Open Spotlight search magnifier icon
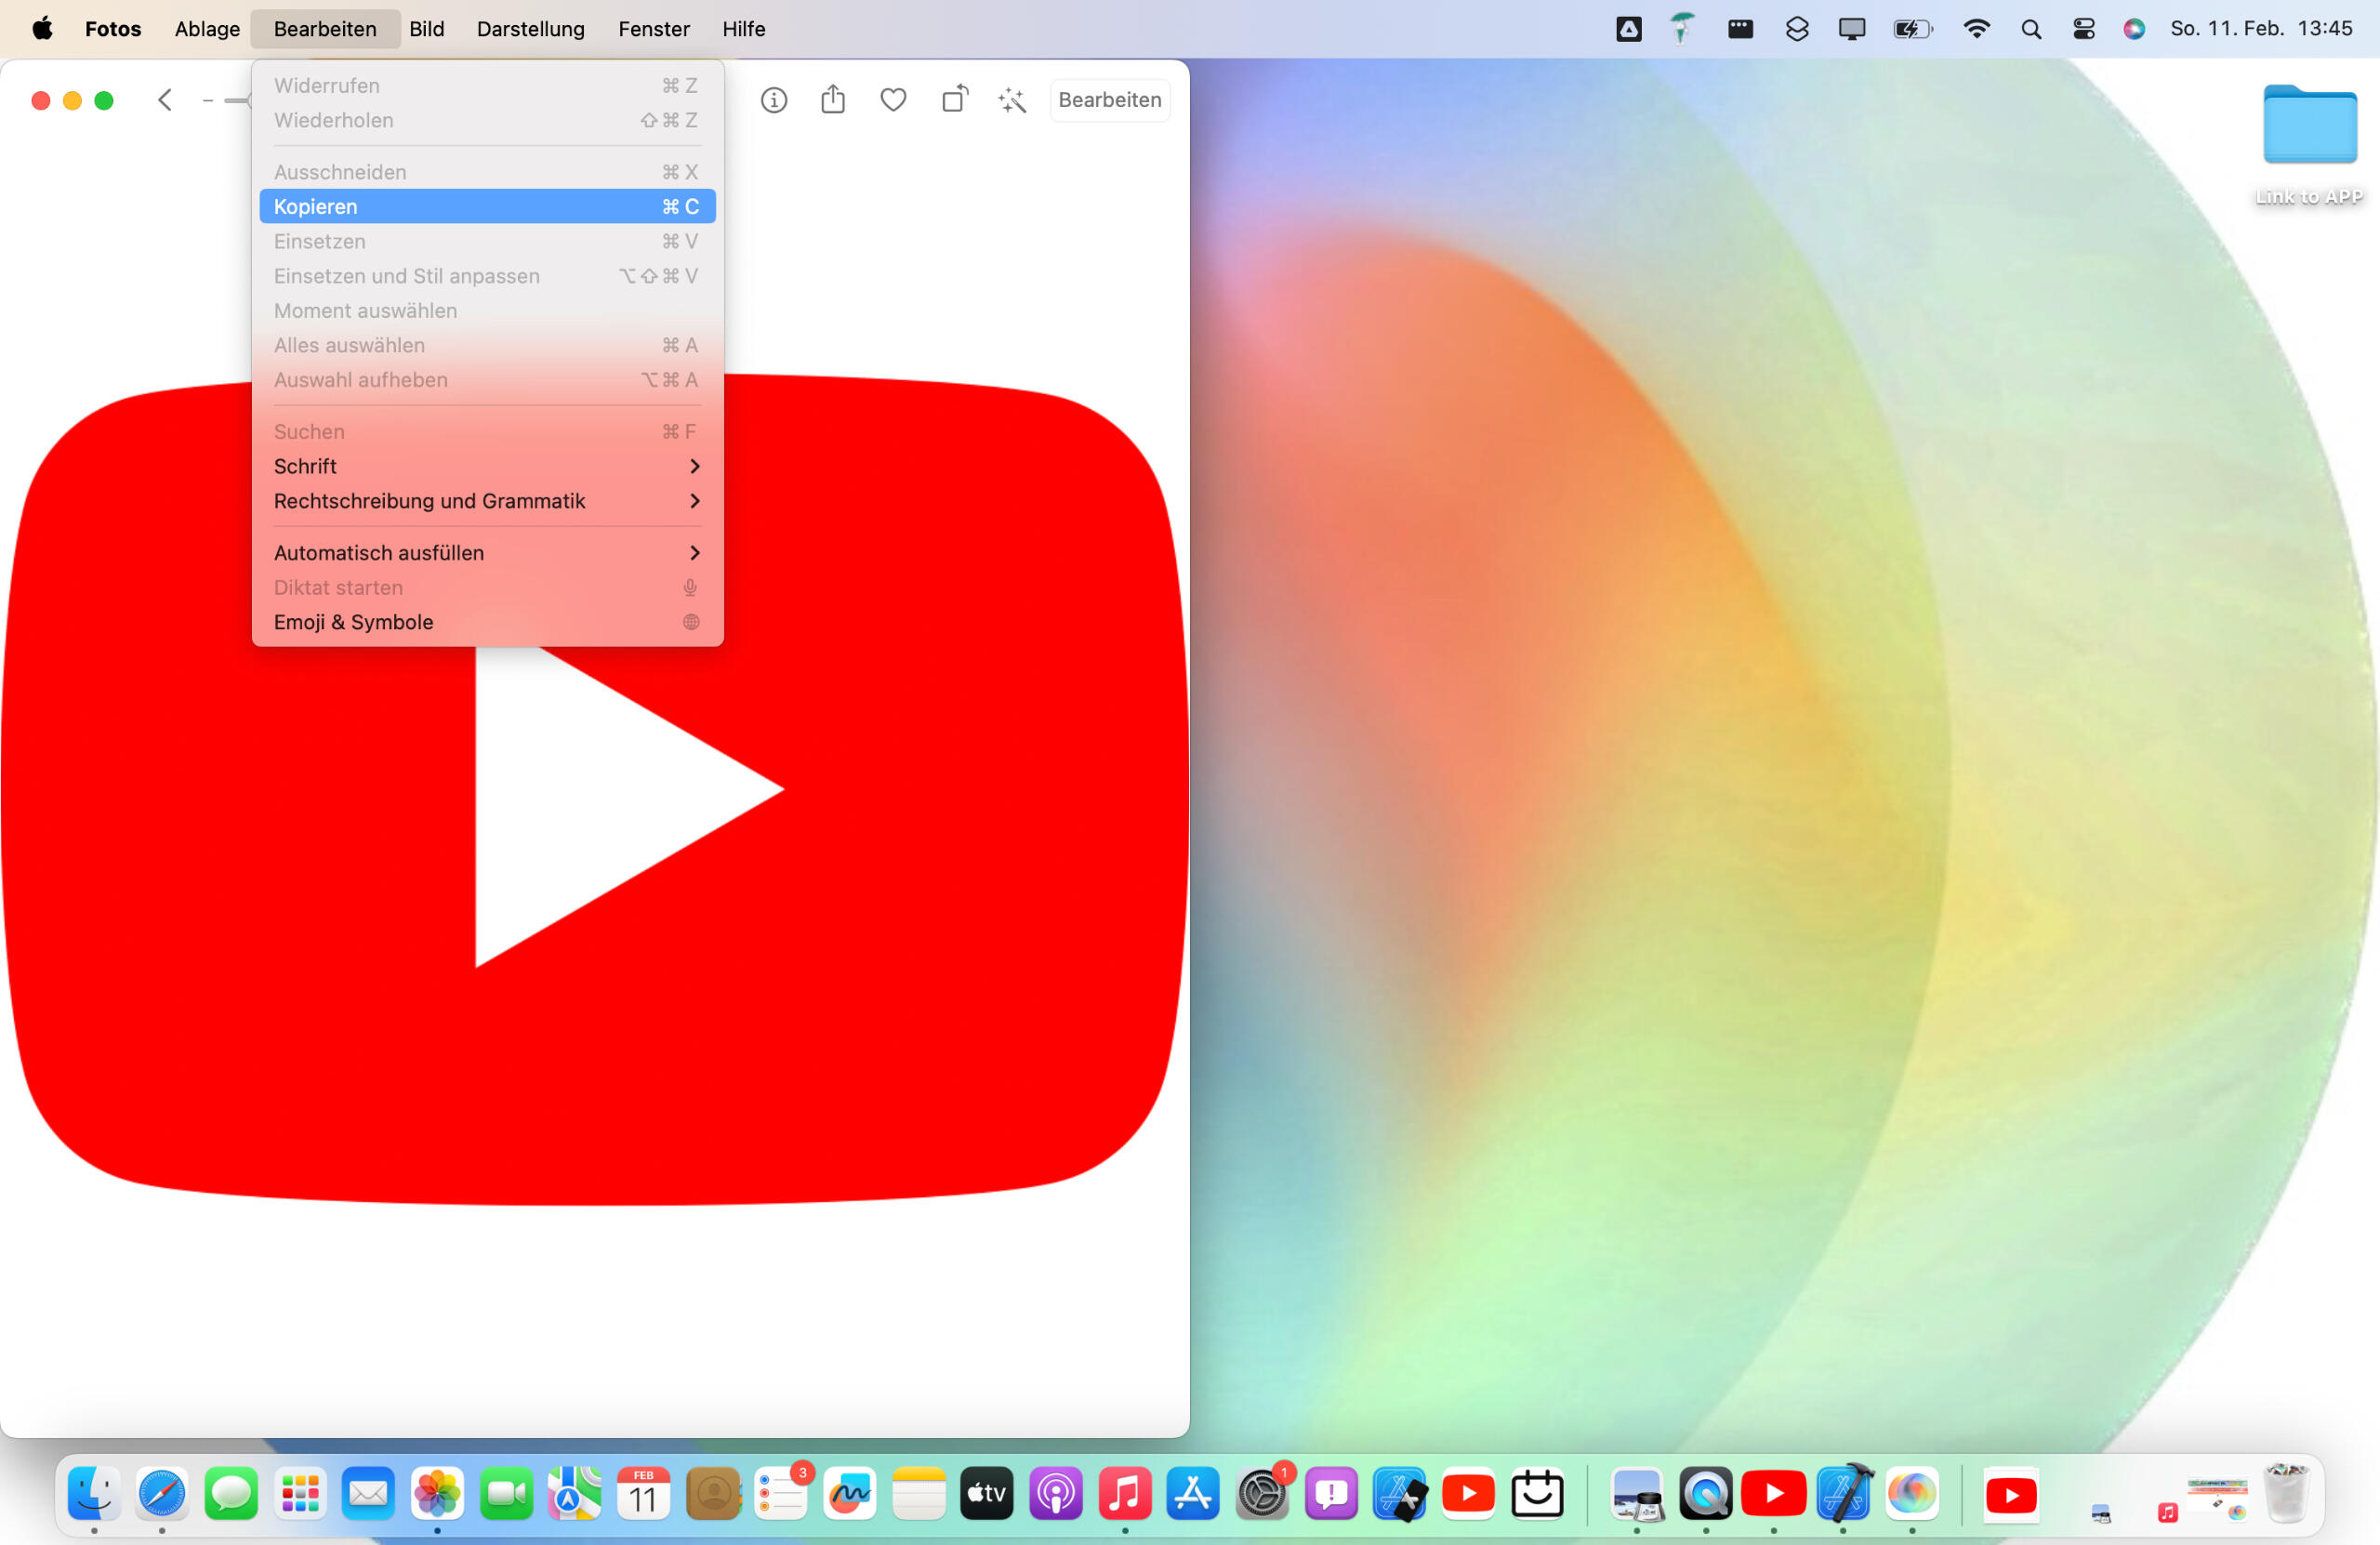 tap(2030, 29)
